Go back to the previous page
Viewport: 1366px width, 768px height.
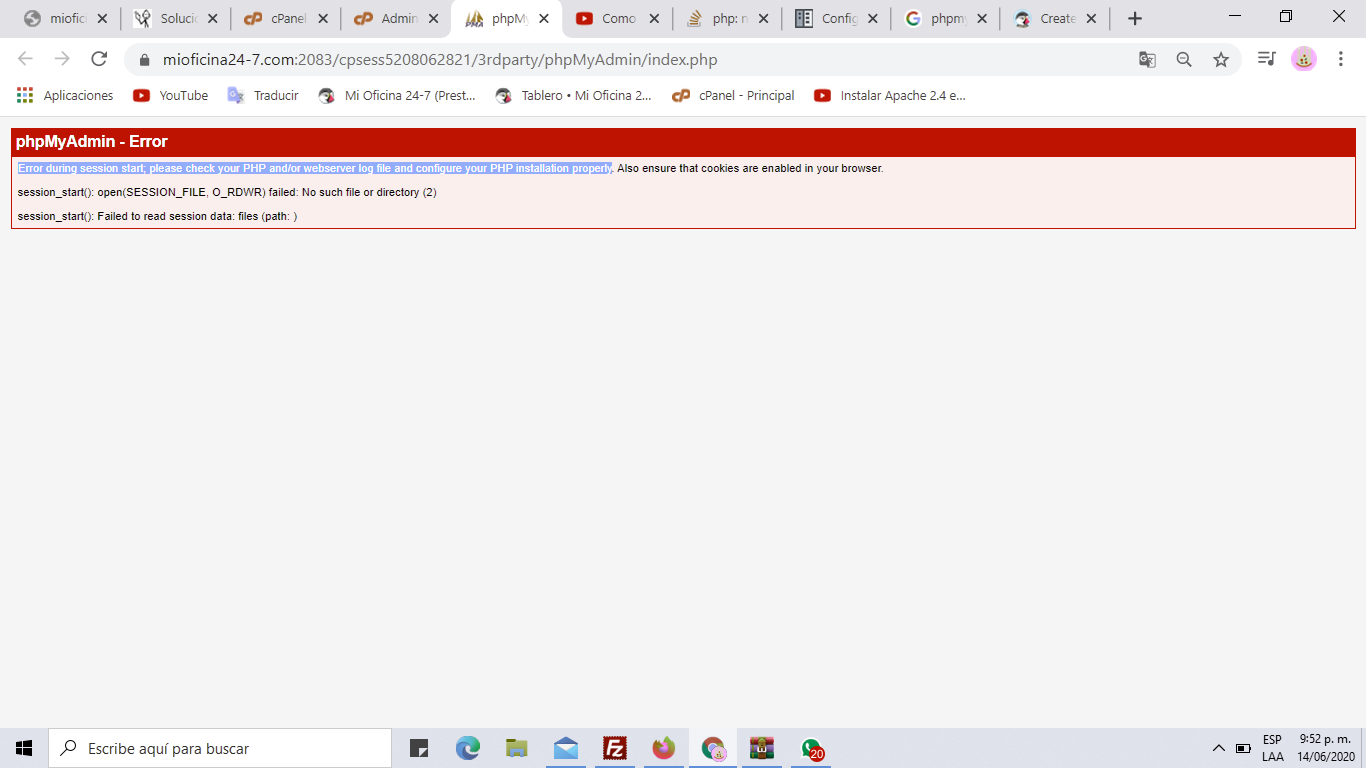26,59
